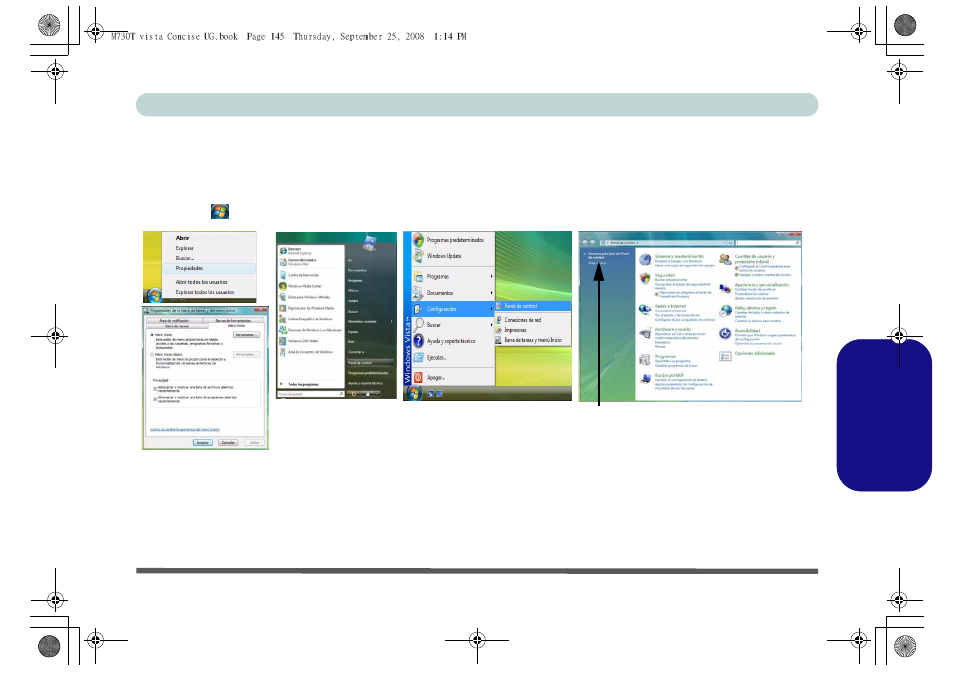Click Cancelar in taskbar properties dialog

tap(228, 442)
